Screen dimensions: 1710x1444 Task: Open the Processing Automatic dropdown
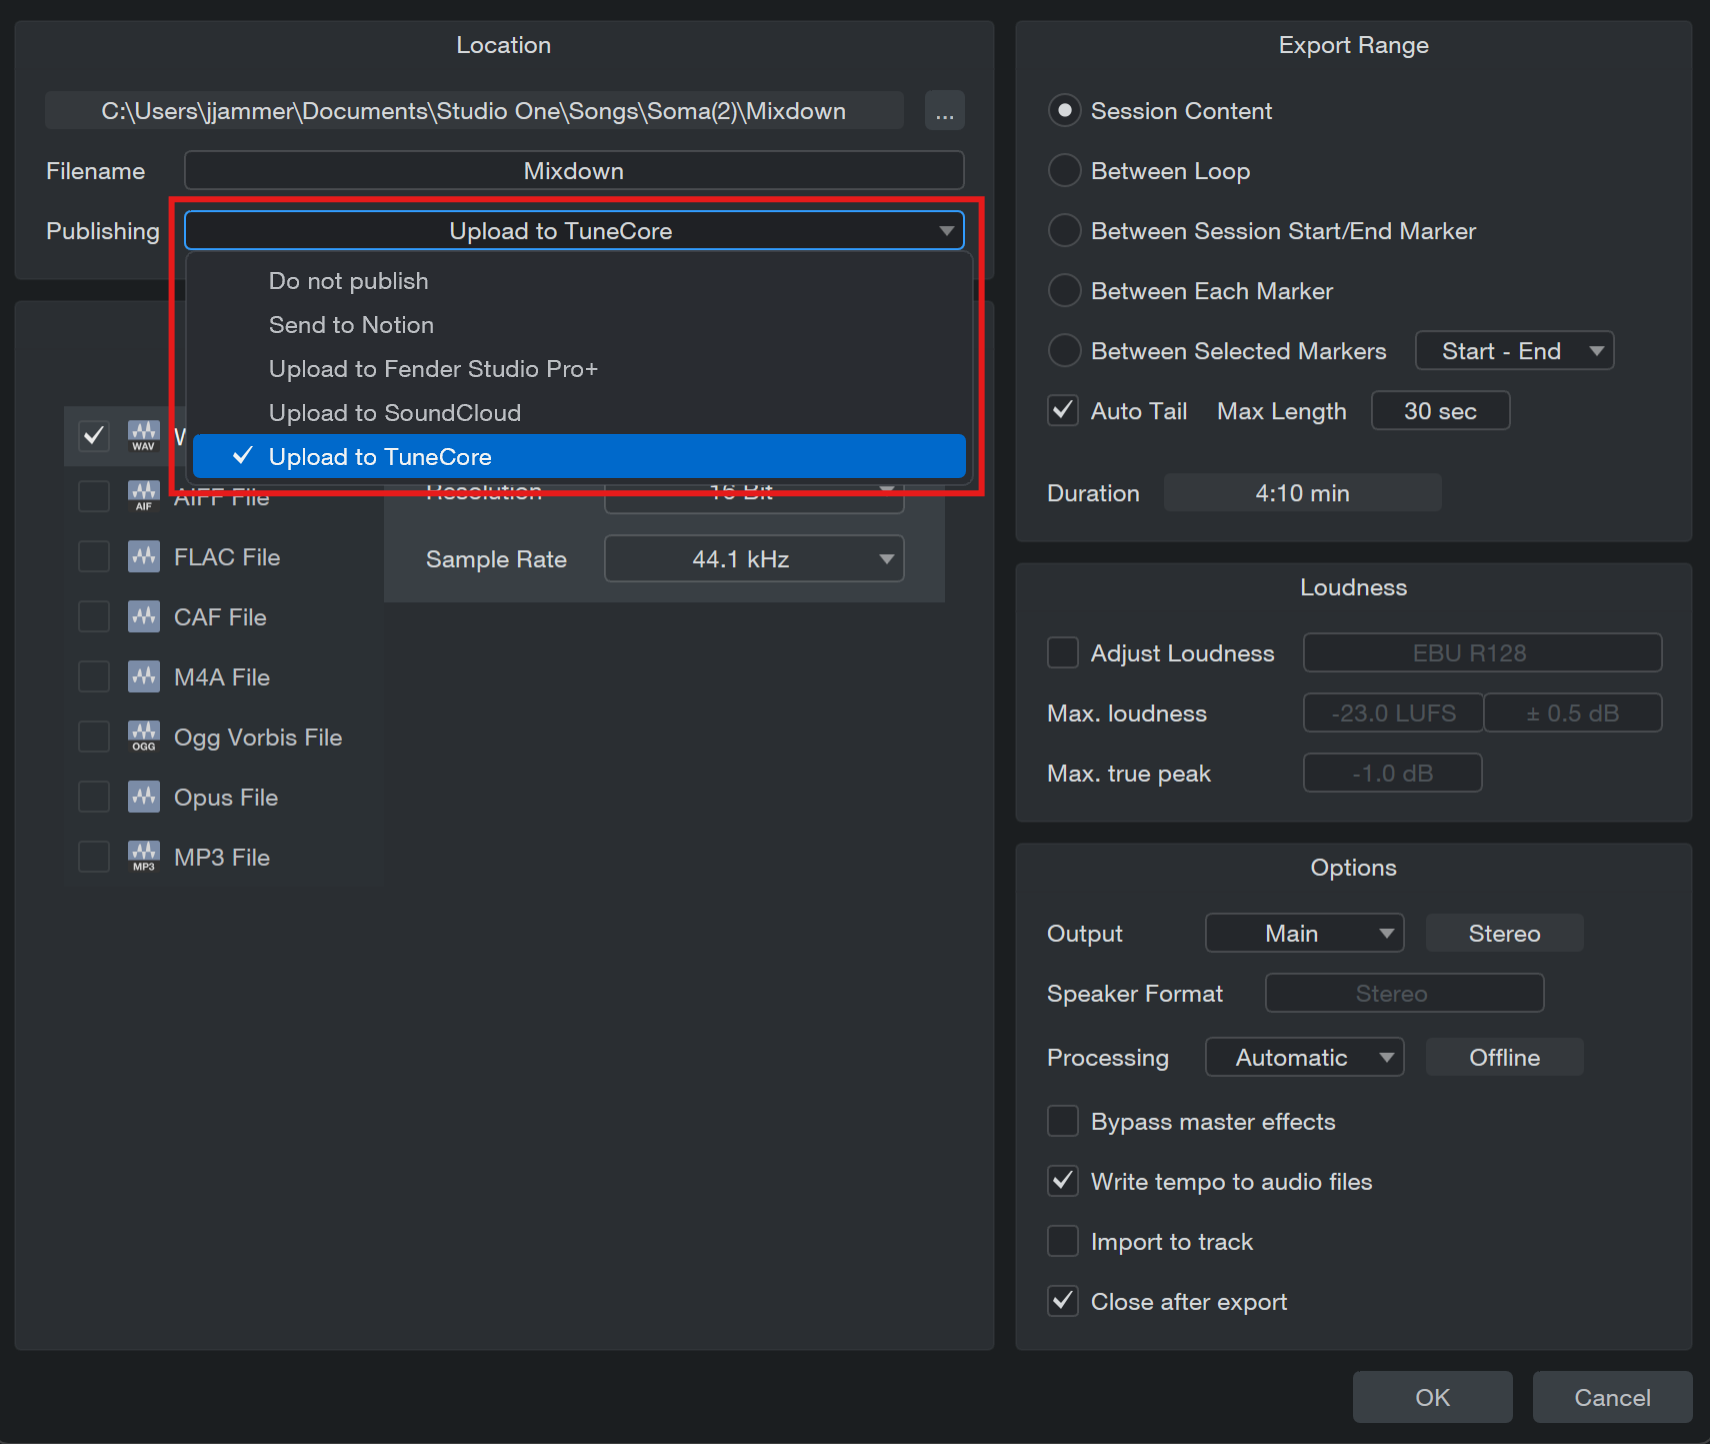(x=1304, y=1057)
